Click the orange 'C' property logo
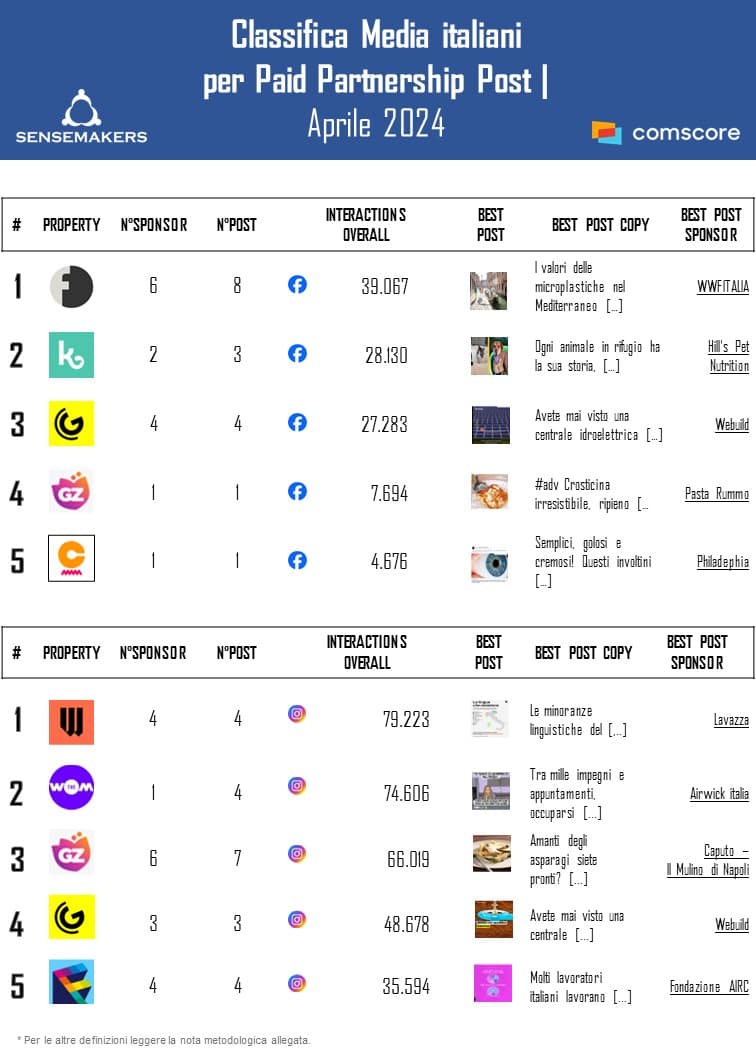Image resolution: width=756 pixels, height=1058 pixels. (x=71, y=559)
